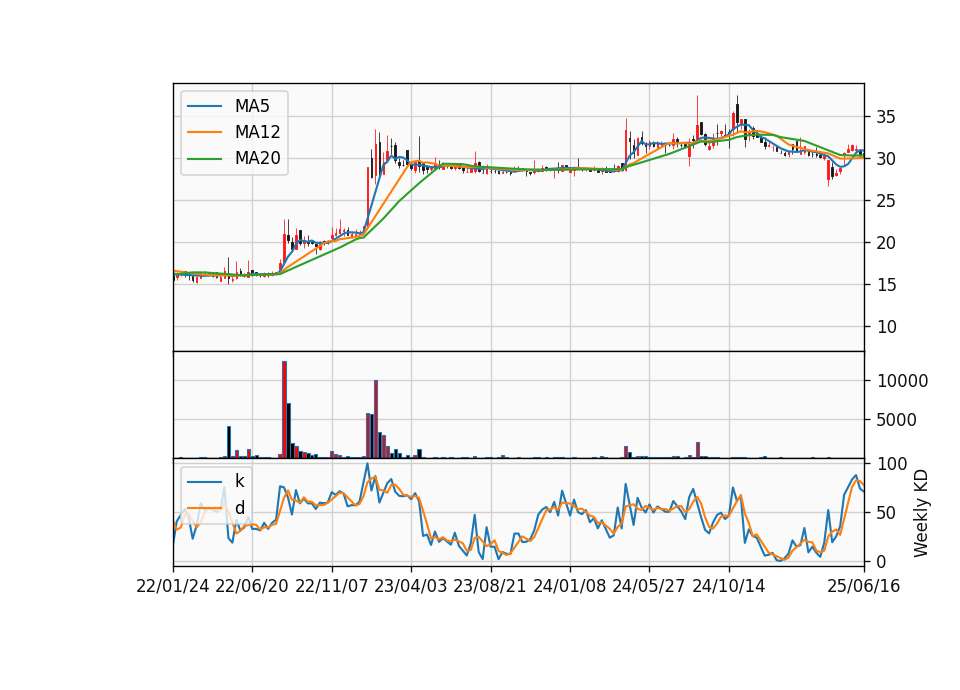Viewport: 960px width, 690px height.
Task: Click the 24/05/27 date tick label
Action: (x=649, y=586)
